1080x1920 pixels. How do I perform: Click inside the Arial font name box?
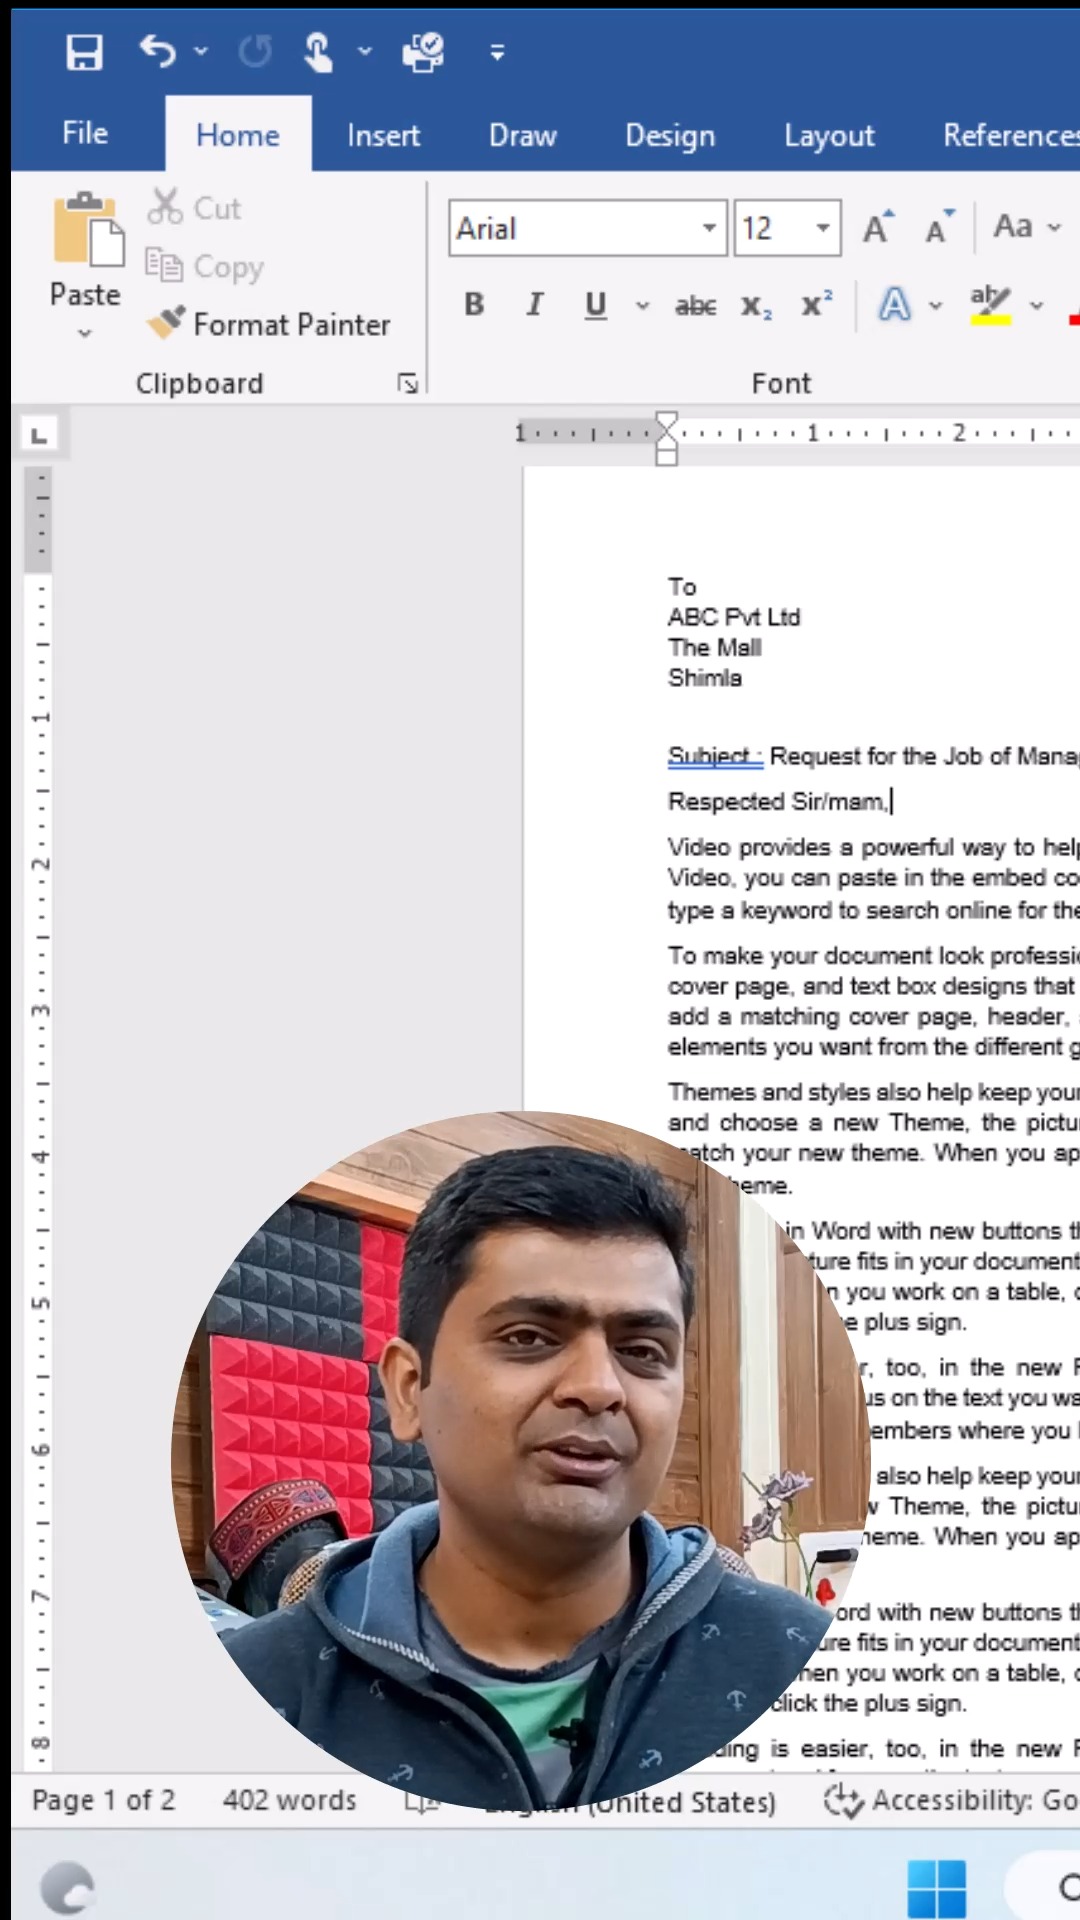[x=574, y=228]
